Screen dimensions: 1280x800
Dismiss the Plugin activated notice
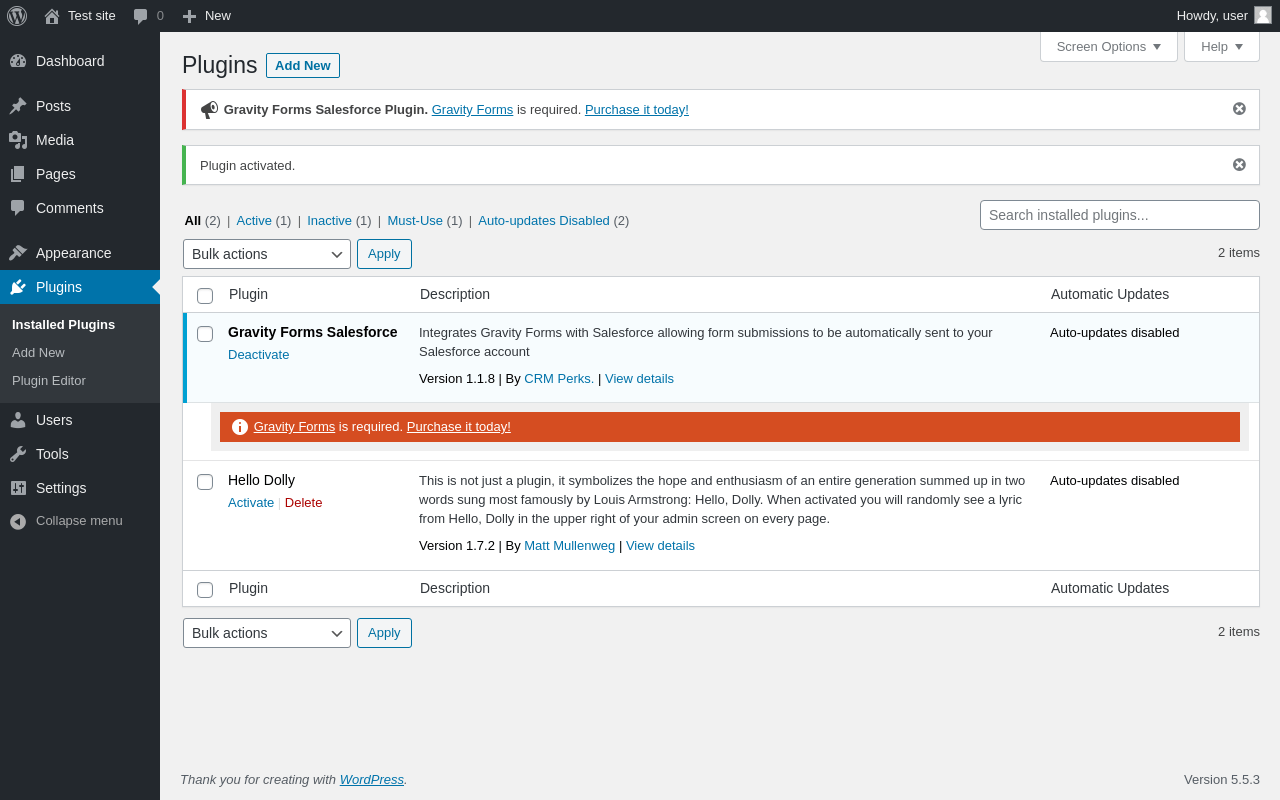pyautogui.click(x=1239, y=165)
